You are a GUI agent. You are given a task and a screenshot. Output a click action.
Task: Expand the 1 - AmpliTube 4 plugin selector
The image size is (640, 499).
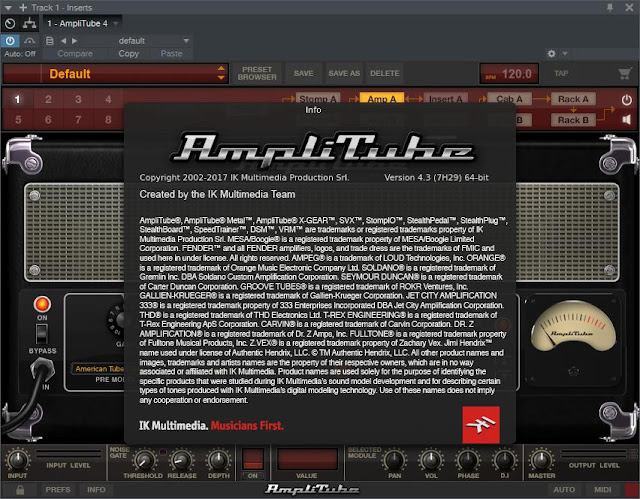coord(116,23)
